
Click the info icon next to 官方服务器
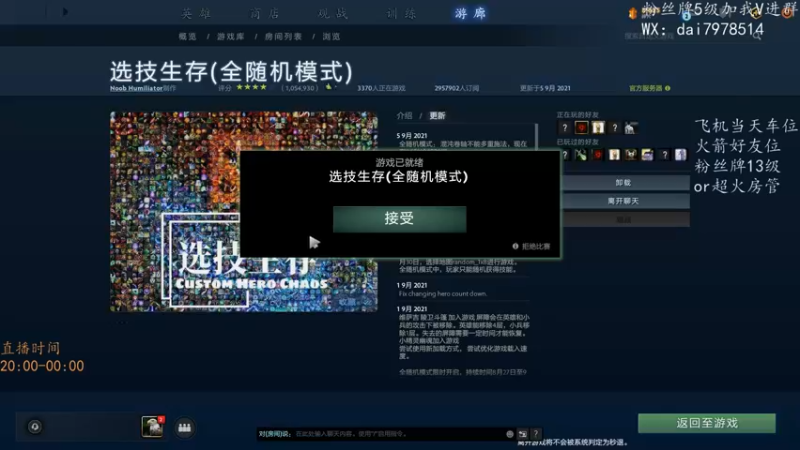click(x=667, y=88)
